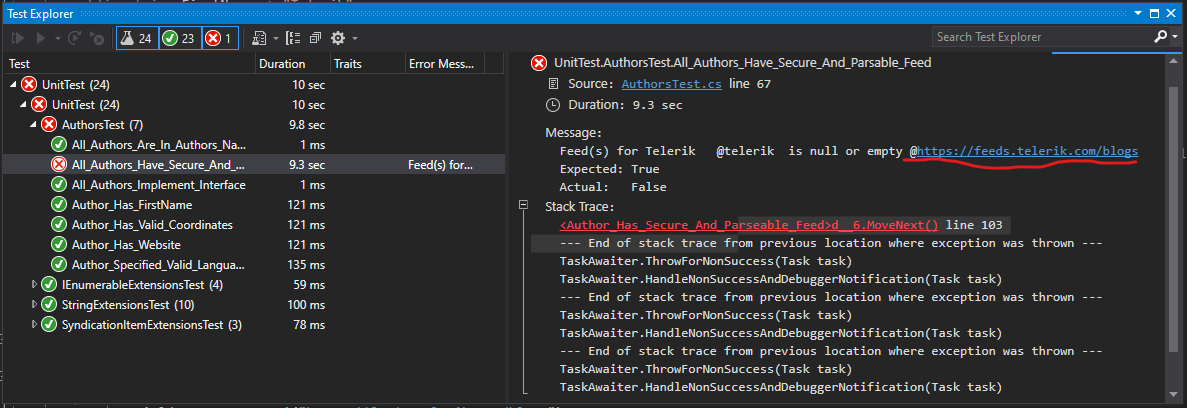Click the green icon of IEnumerableExtensionsTest

[48, 285]
